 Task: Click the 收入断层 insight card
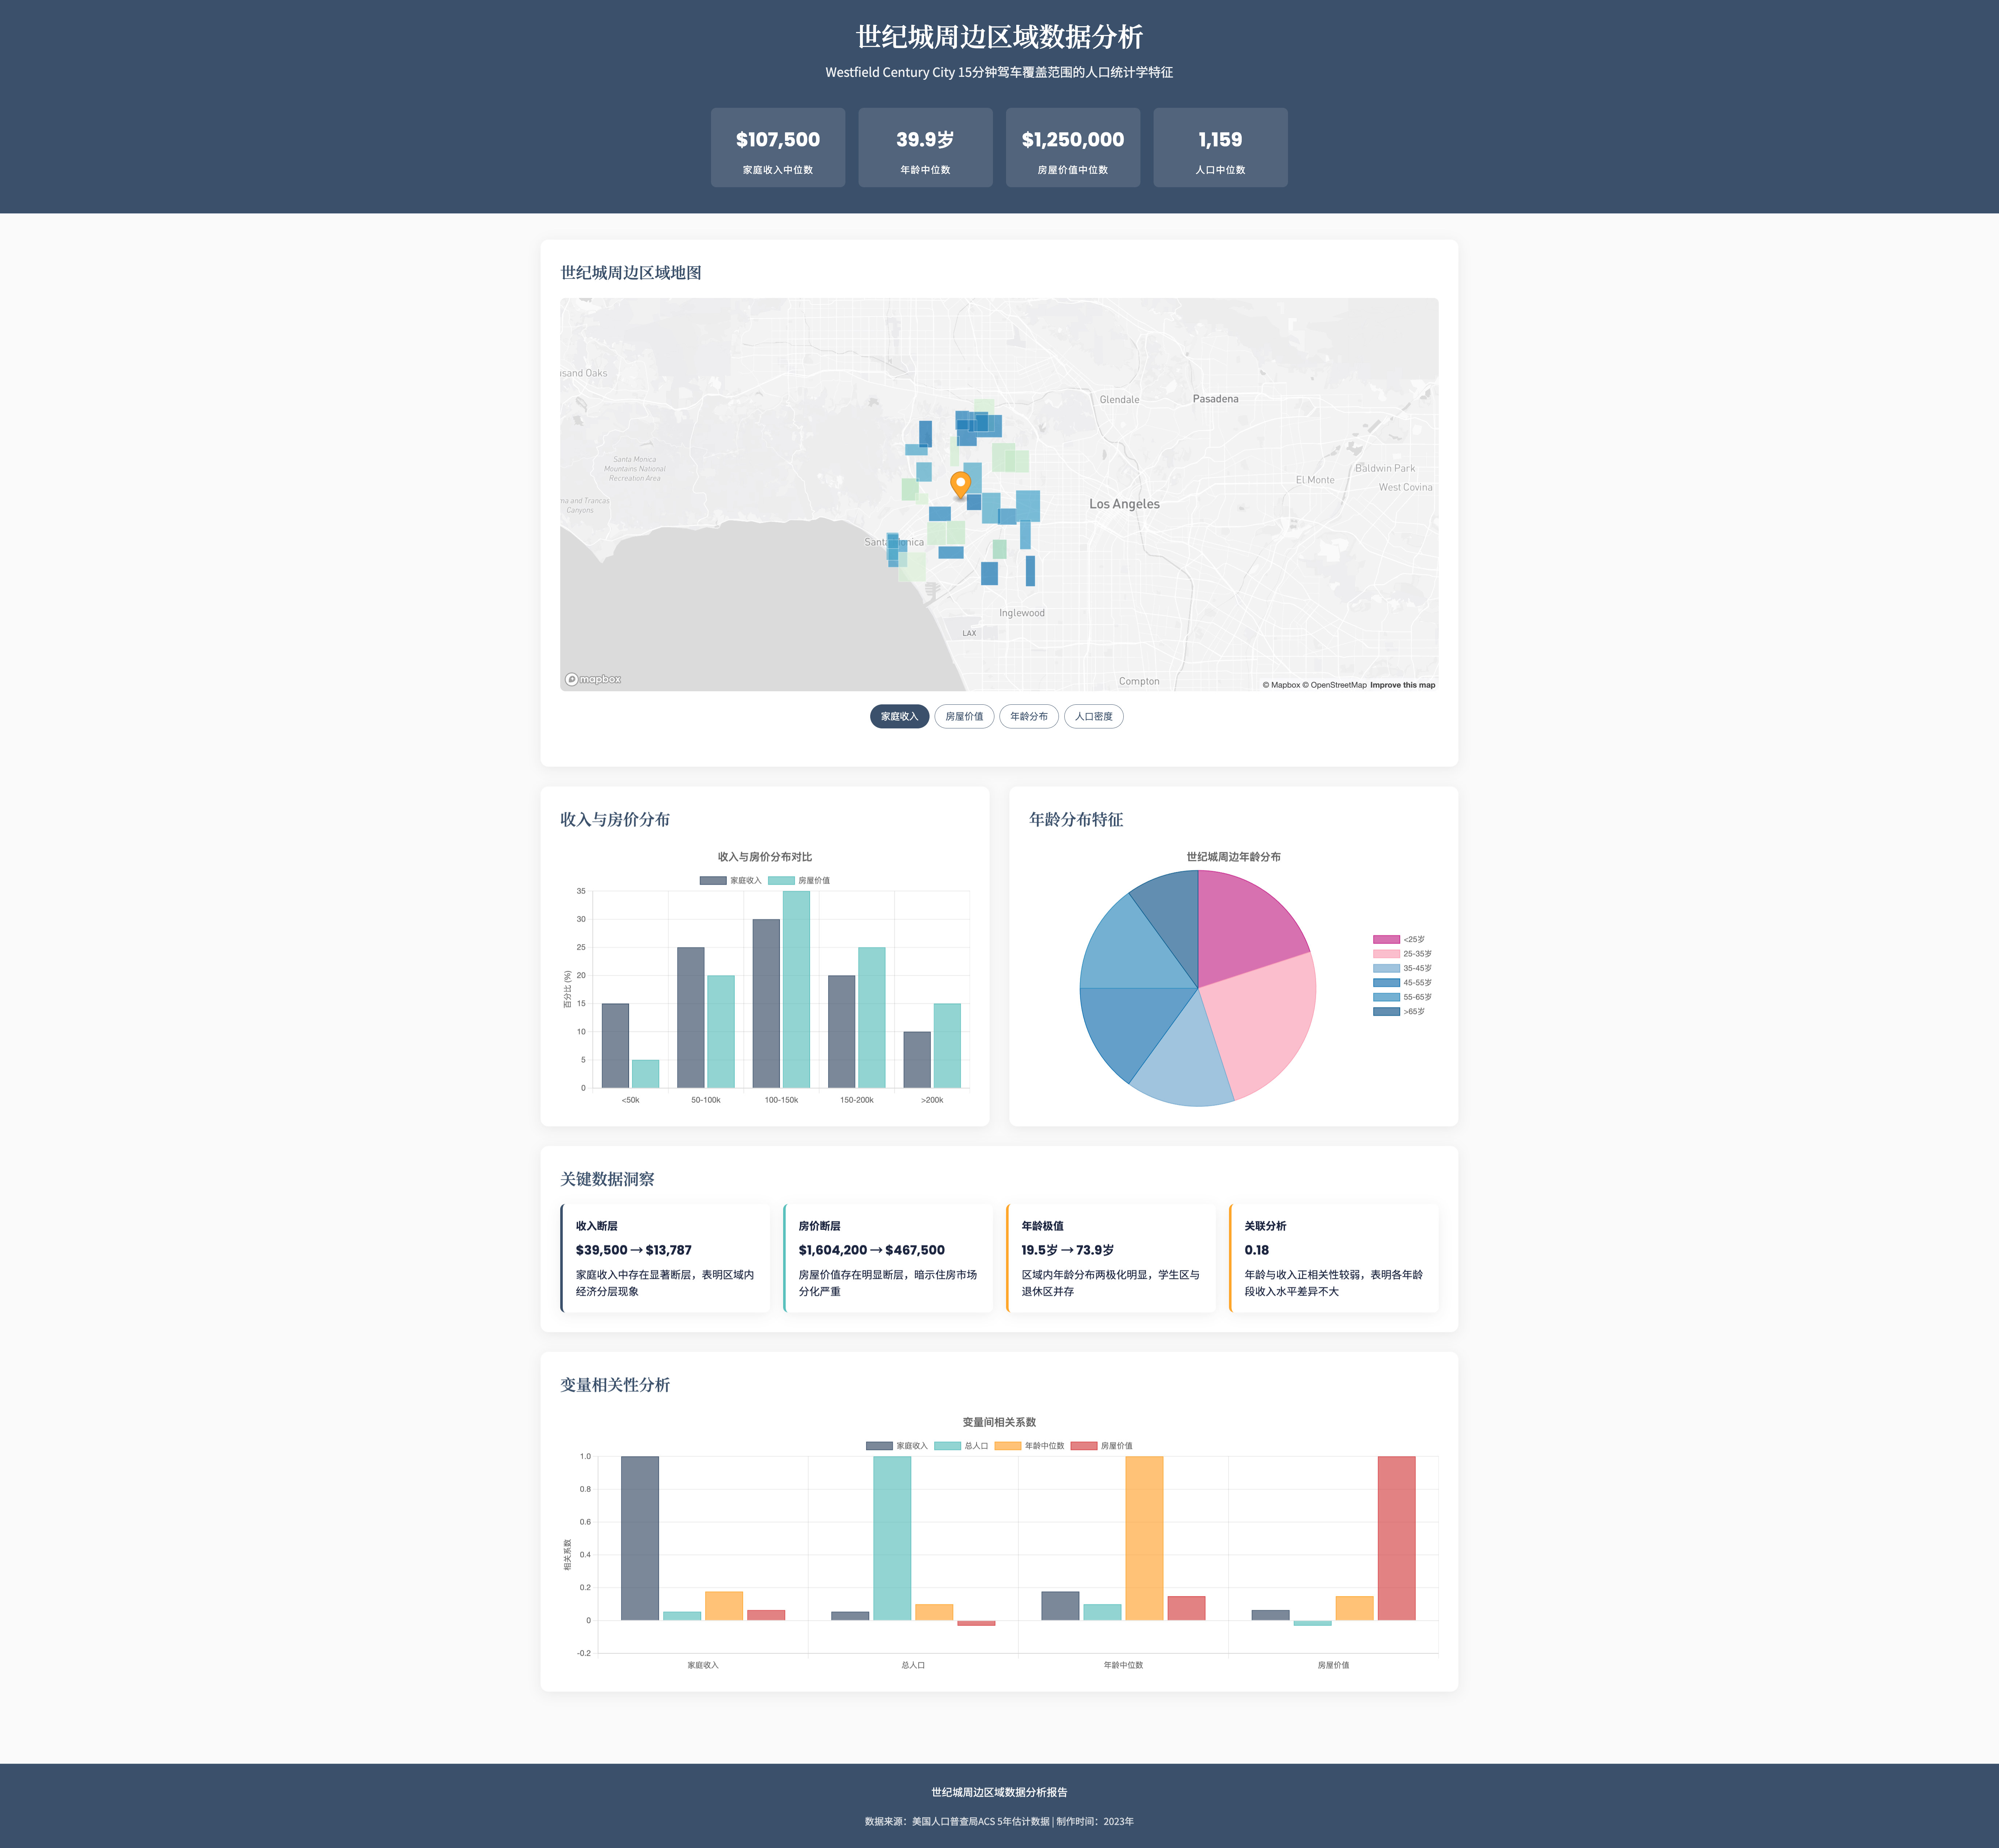(x=665, y=1258)
